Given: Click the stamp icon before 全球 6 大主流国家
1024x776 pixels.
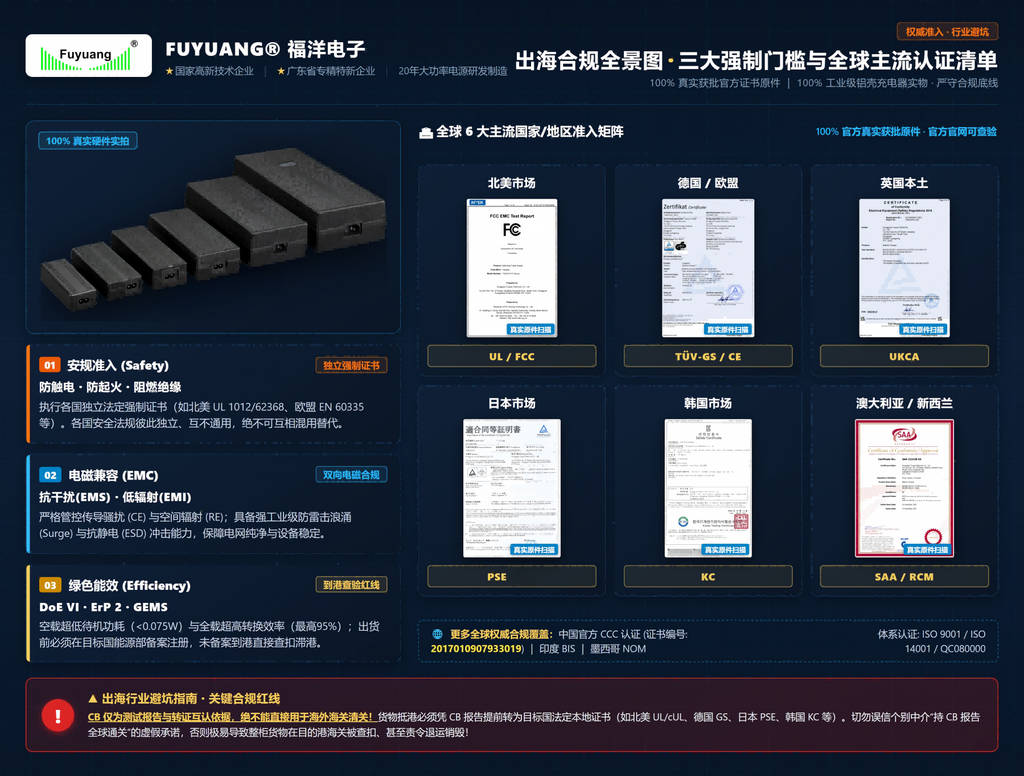Looking at the screenshot, I should coord(426,133).
